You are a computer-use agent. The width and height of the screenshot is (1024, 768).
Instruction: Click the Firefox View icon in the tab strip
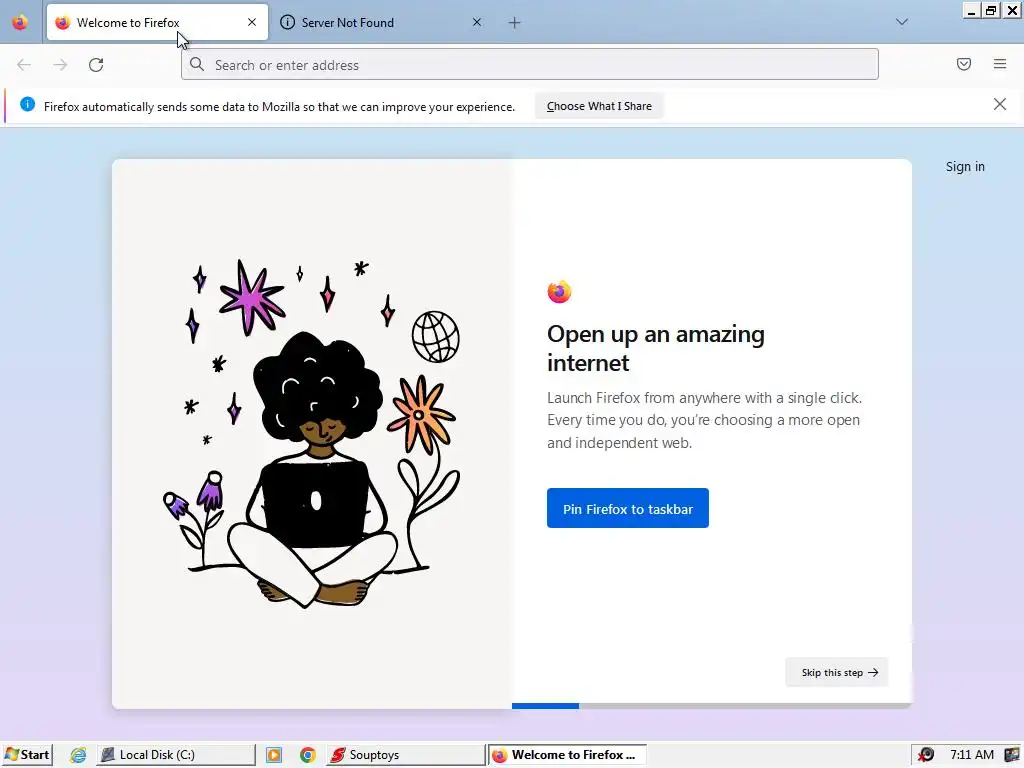click(x=20, y=22)
